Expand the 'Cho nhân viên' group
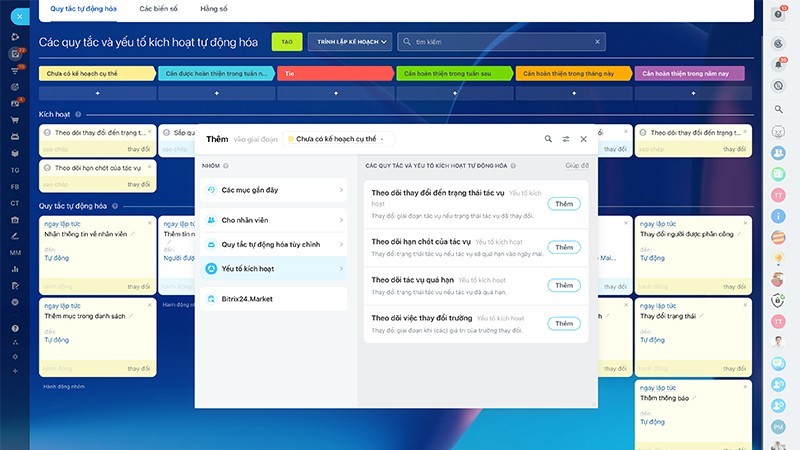 point(273,220)
